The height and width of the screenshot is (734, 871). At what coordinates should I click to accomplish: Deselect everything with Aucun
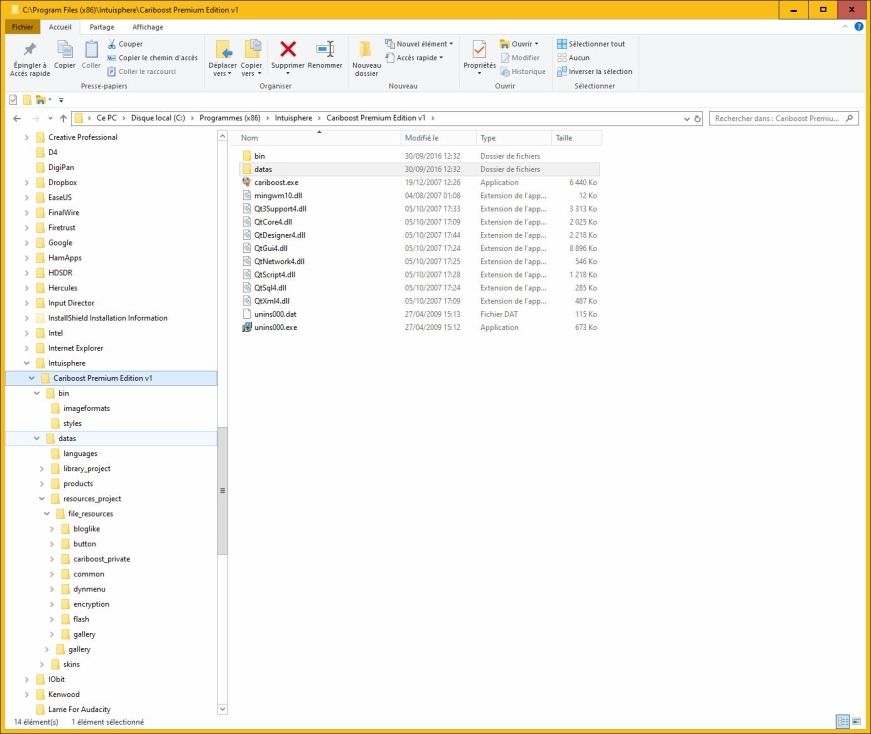tap(573, 58)
